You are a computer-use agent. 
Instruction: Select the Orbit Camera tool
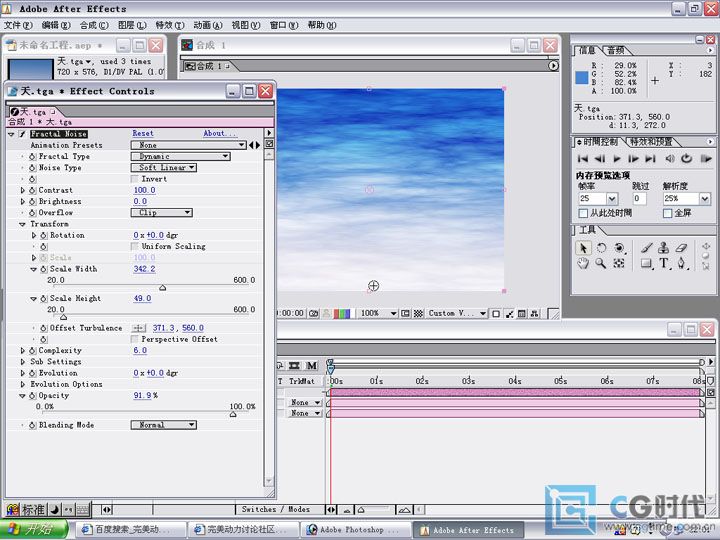pos(619,248)
